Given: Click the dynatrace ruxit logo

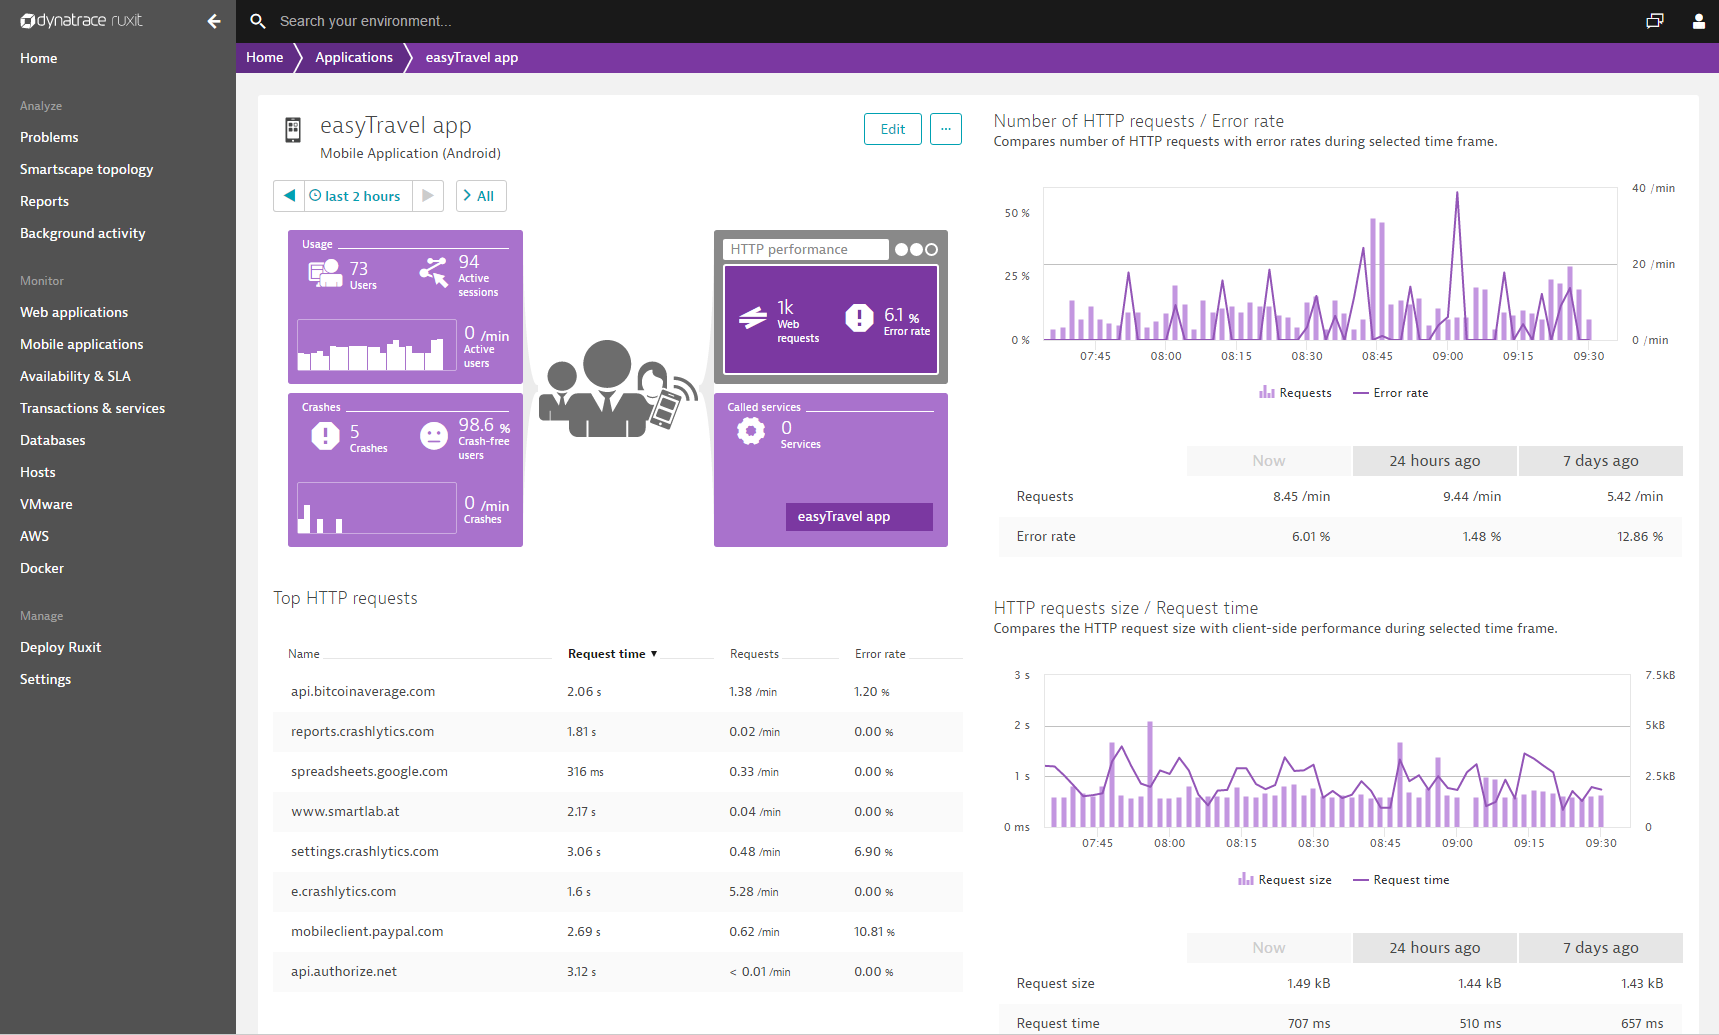Looking at the screenshot, I should click(81, 20).
